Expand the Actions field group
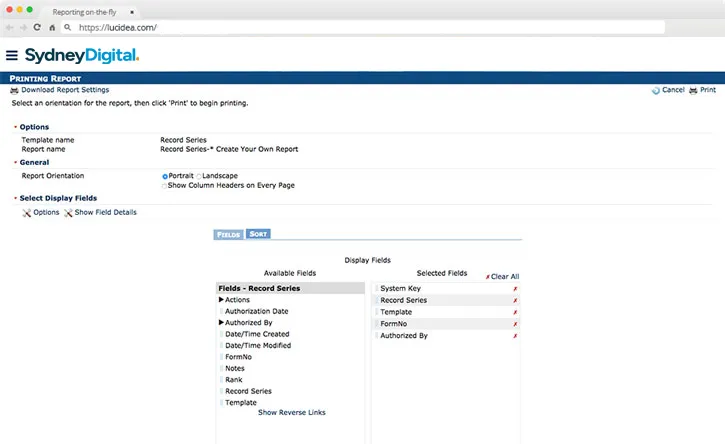725x444 pixels. [x=221, y=300]
